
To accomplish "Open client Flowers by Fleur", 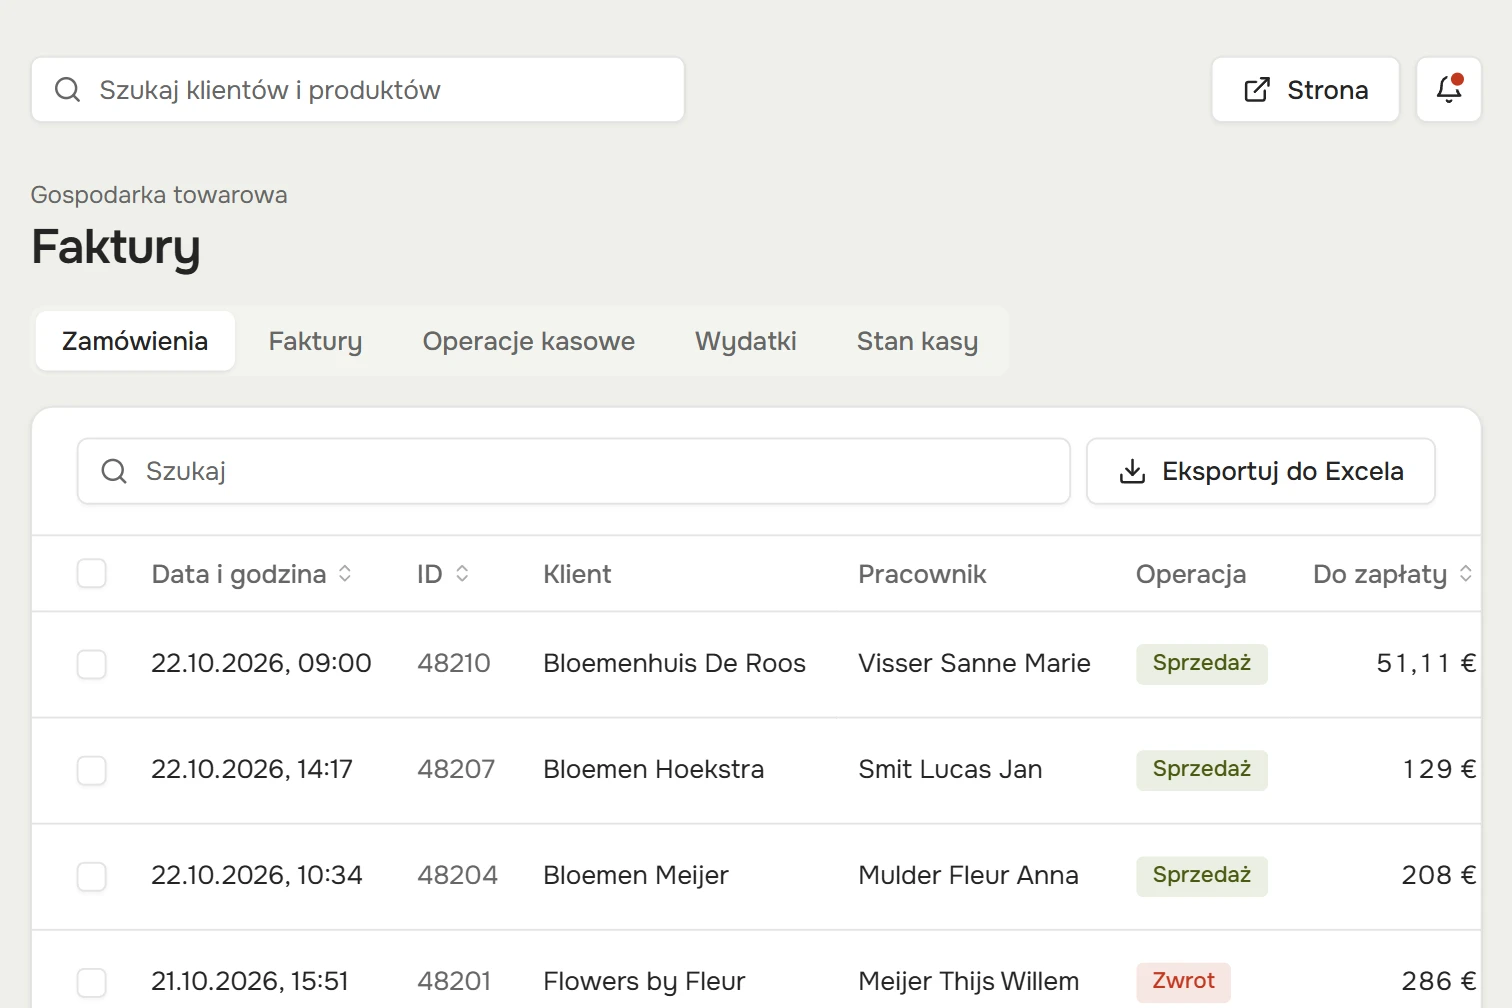I will tap(644, 981).
